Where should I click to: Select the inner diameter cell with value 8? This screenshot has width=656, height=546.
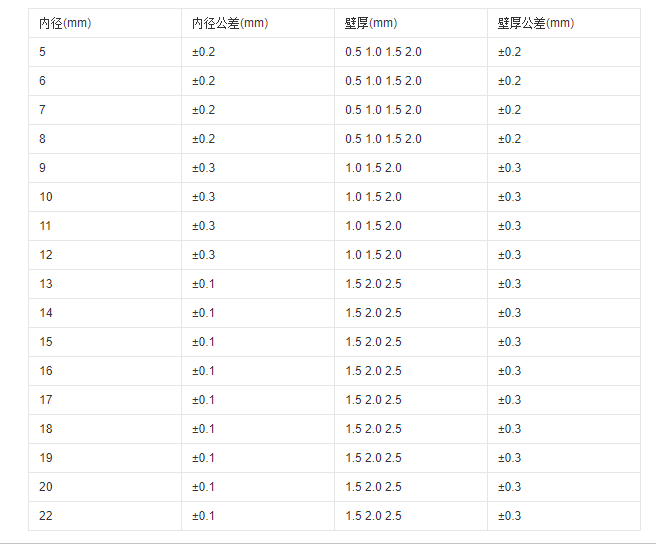click(43, 139)
